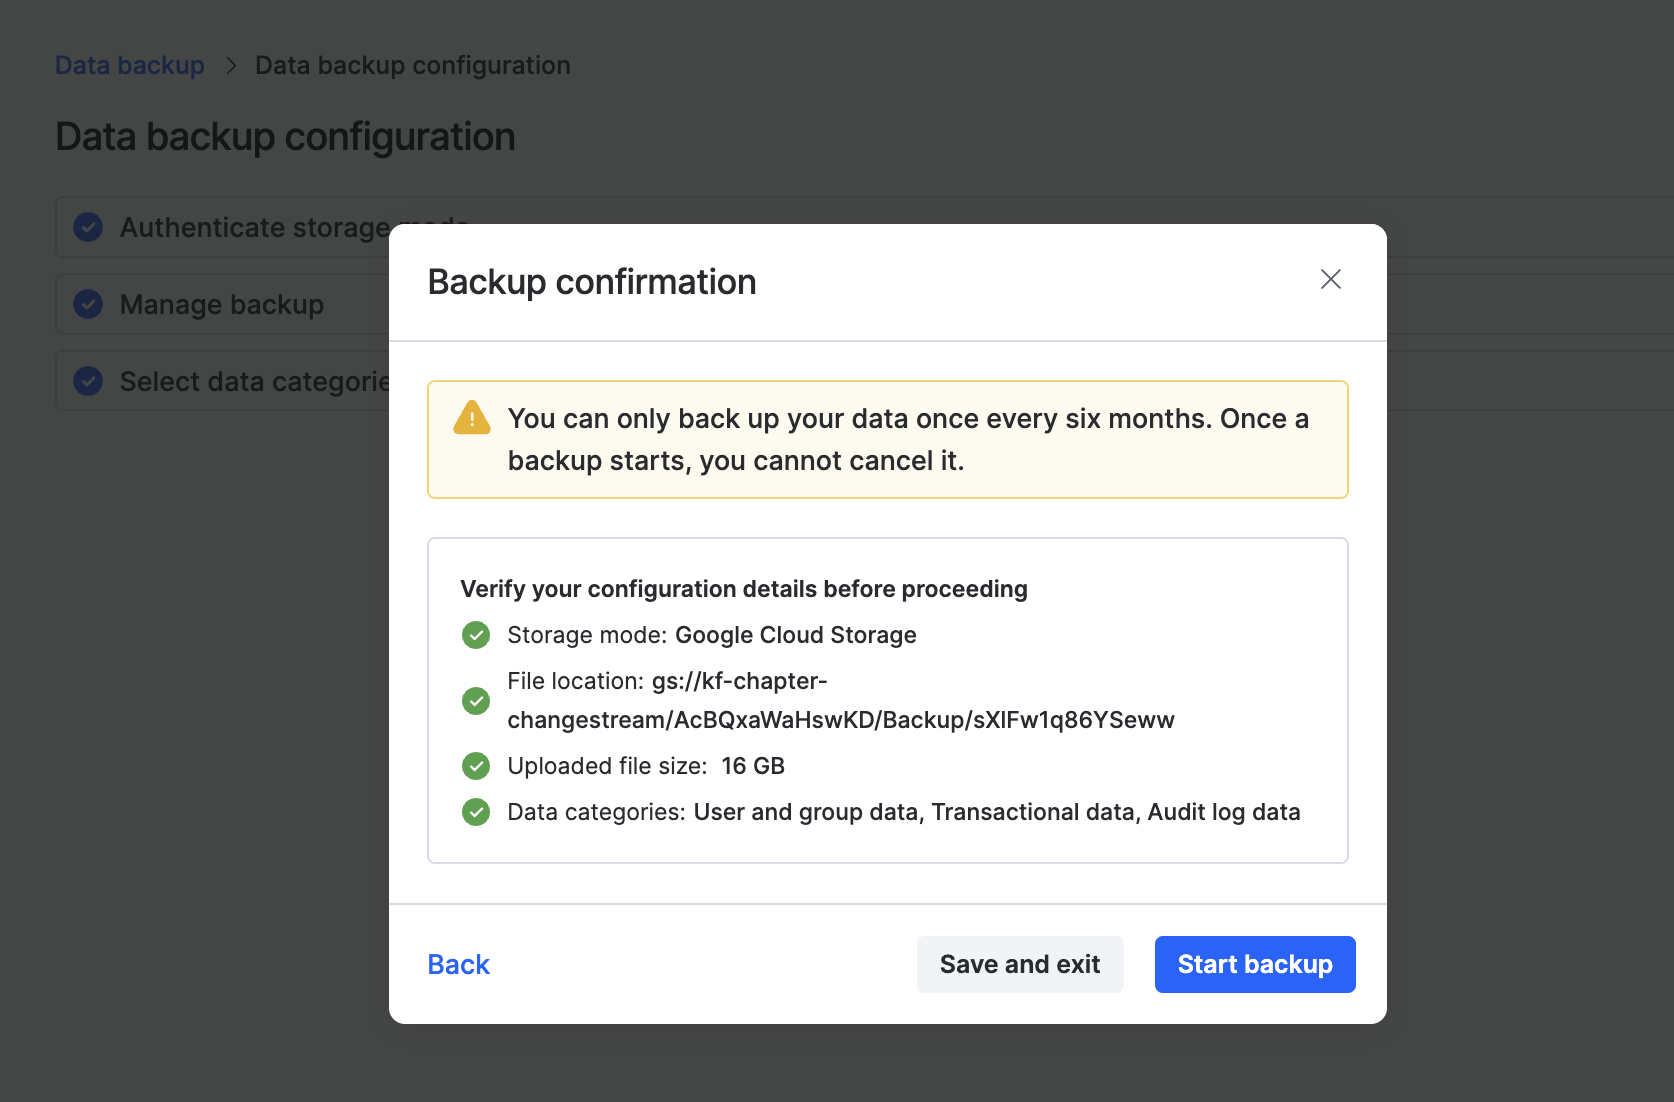The image size is (1674, 1102).
Task: Click the green check beside Data categories
Action: pos(476,812)
